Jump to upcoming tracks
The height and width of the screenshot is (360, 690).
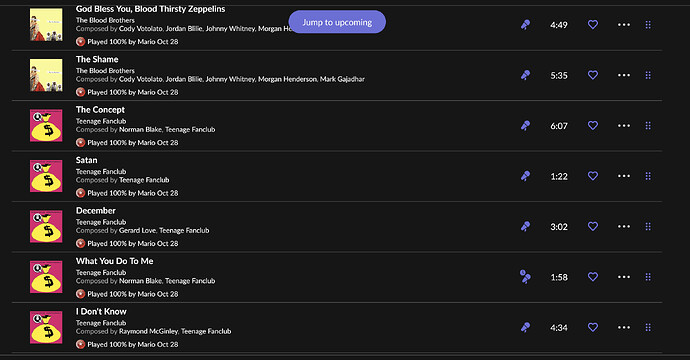point(337,22)
